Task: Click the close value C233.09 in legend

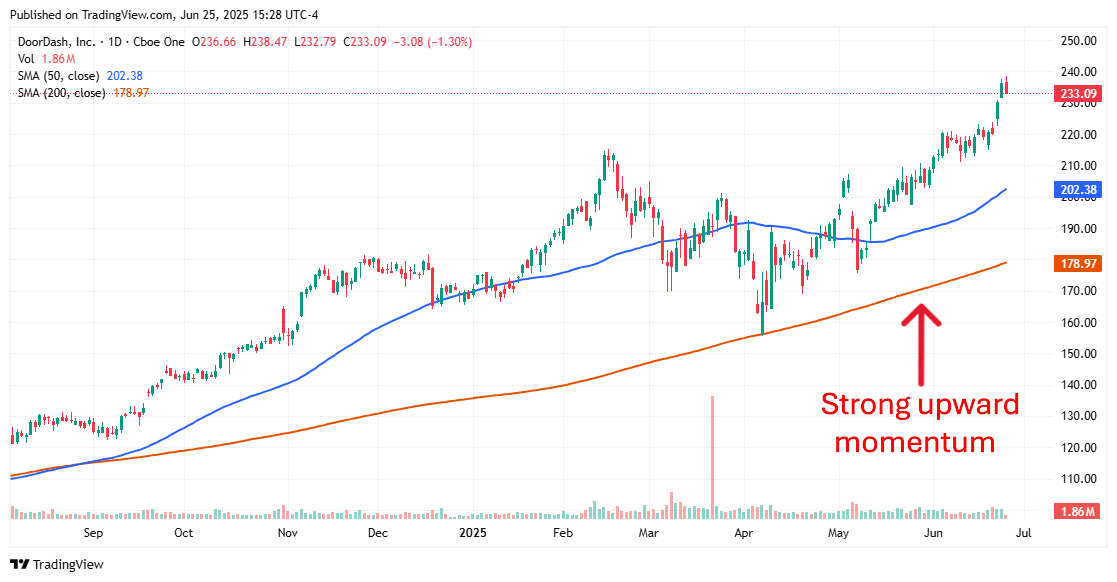Action: click(365, 42)
